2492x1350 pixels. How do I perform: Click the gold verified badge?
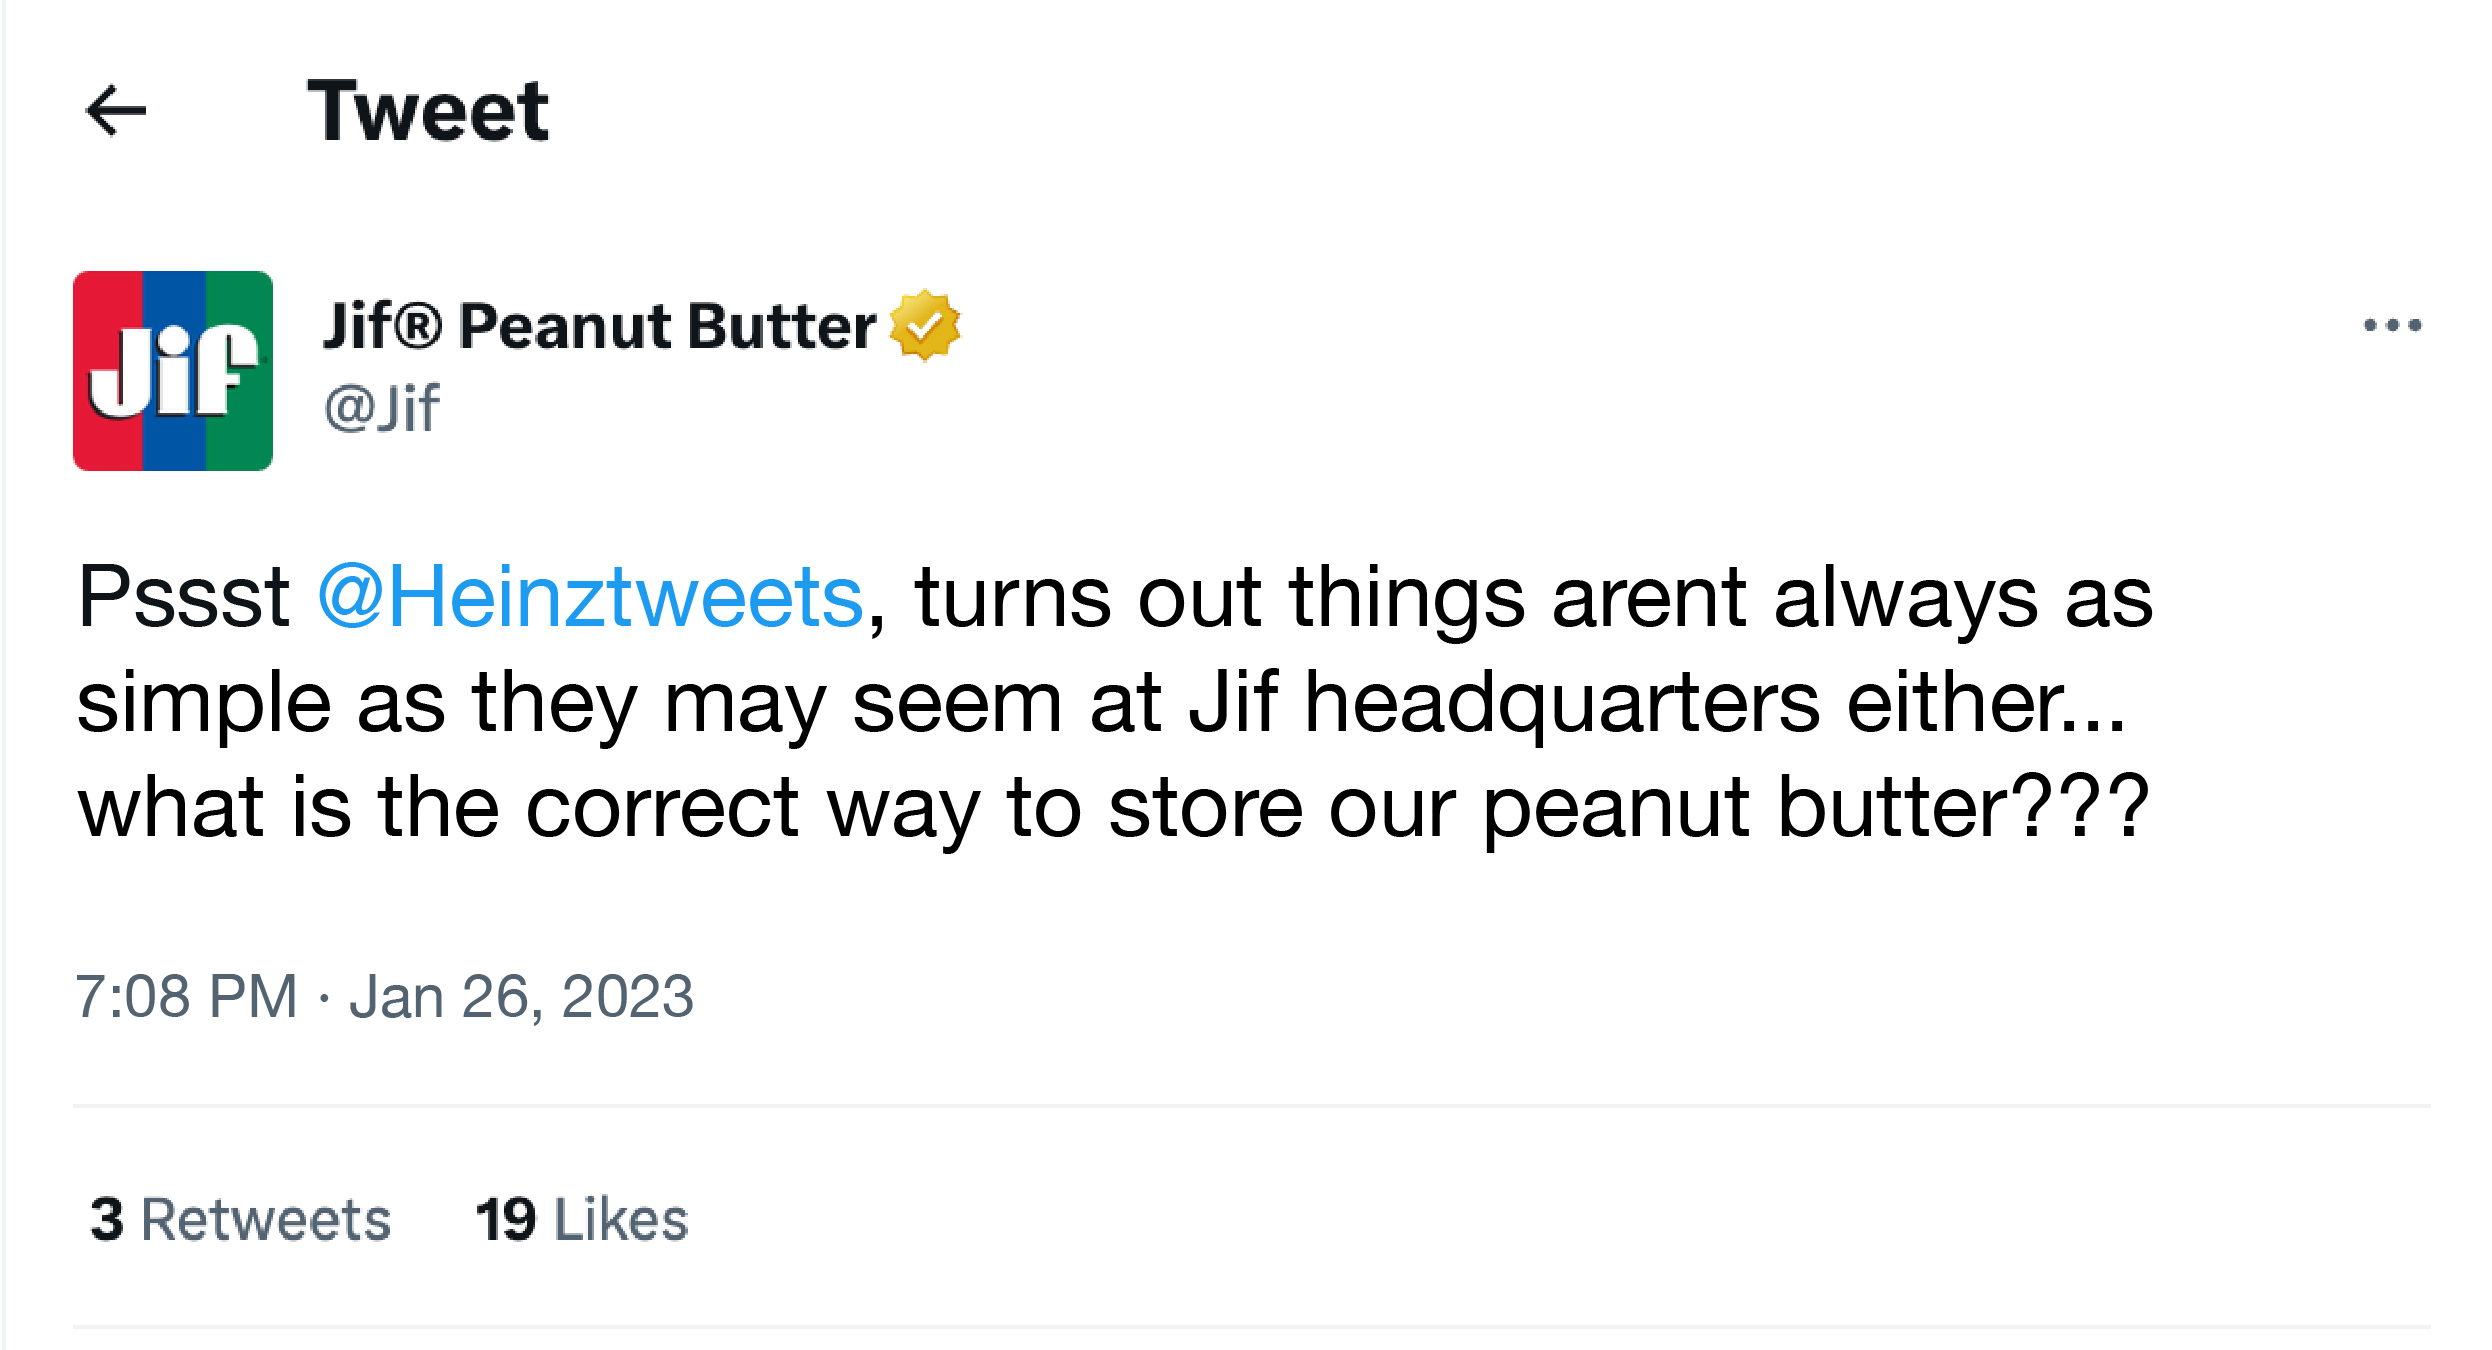(924, 325)
